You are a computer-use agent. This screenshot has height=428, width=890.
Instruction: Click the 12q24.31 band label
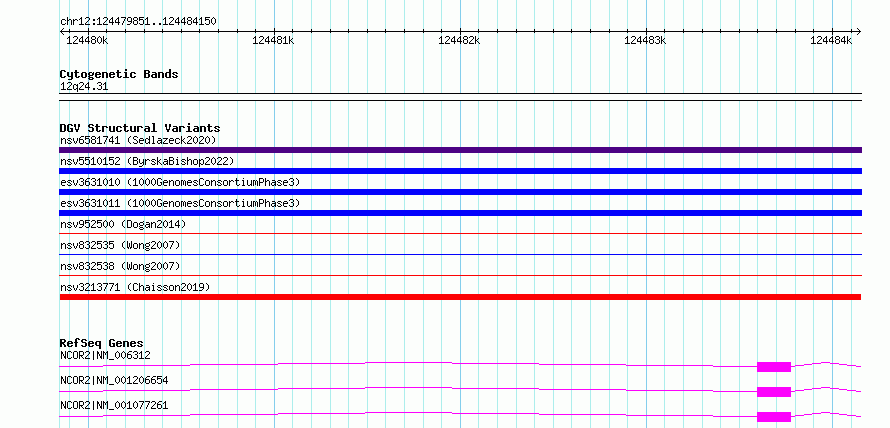click(84, 87)
